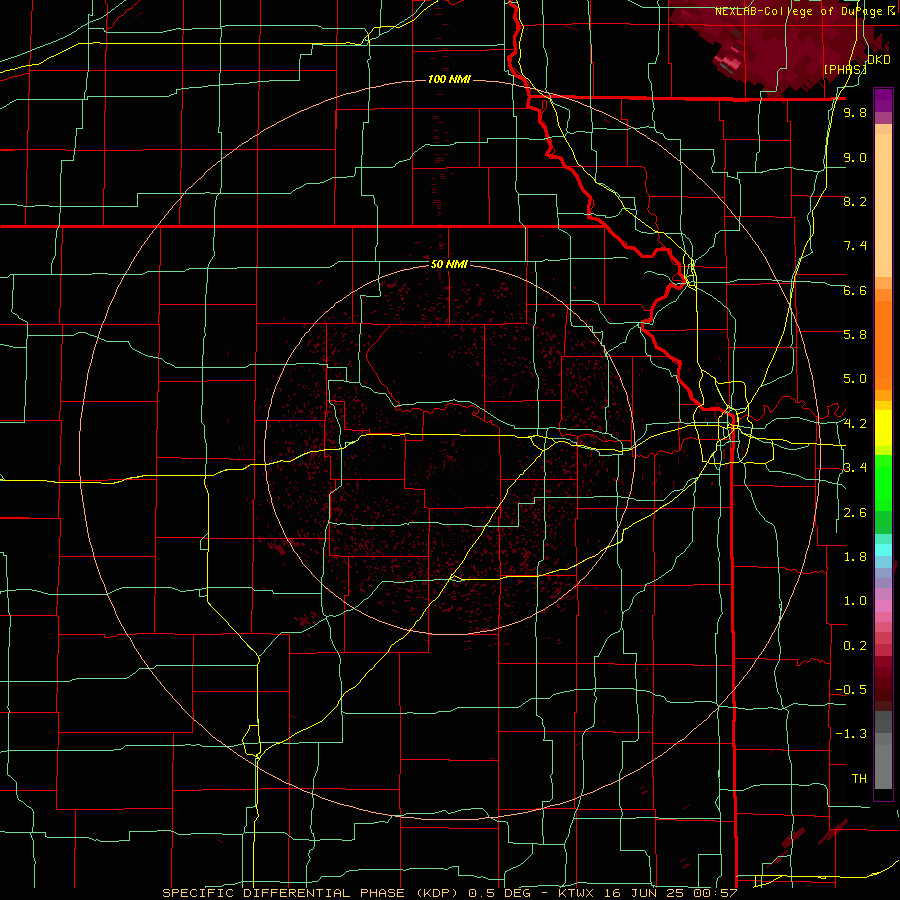Click the bright pink echo core at top right
900x900 pixels.
pos(727,61)
